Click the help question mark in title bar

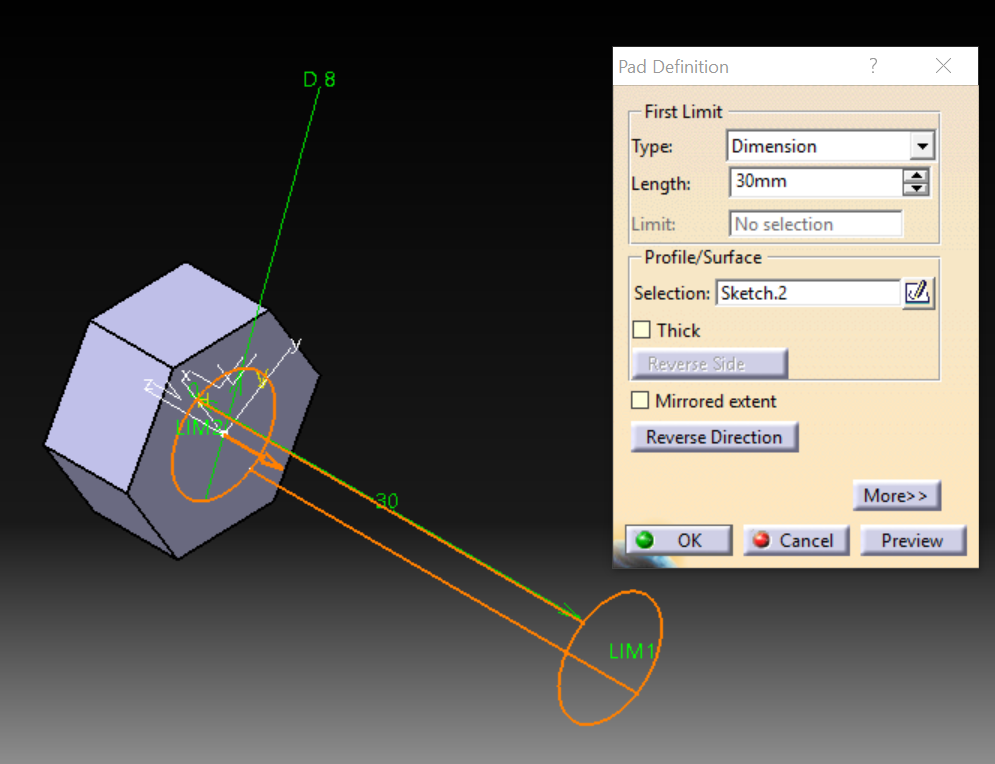coord(873,66)
